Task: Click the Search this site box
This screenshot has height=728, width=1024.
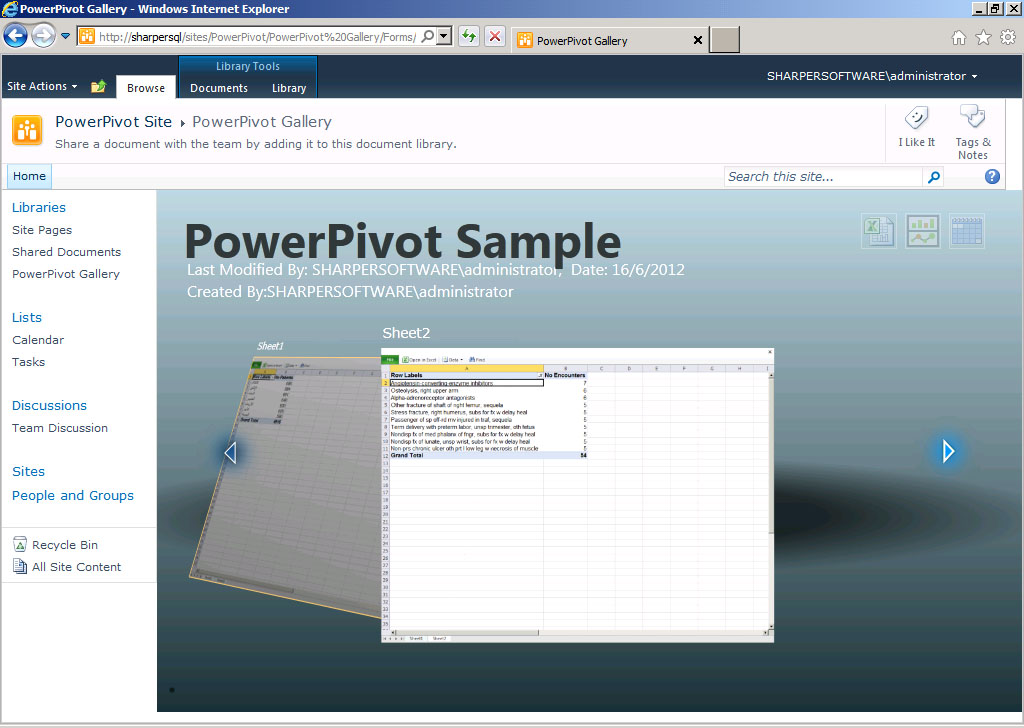Action: coord(823,177)
